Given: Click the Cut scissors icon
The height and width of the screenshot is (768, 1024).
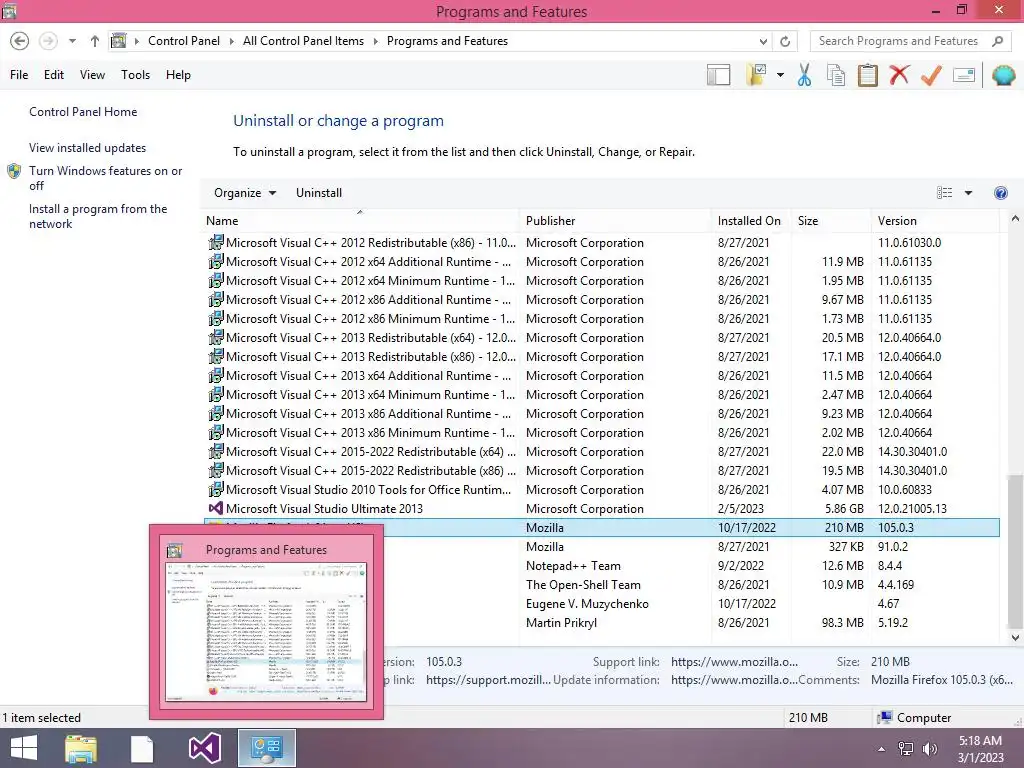Looking at the screenshot, I should click(804, 75).
